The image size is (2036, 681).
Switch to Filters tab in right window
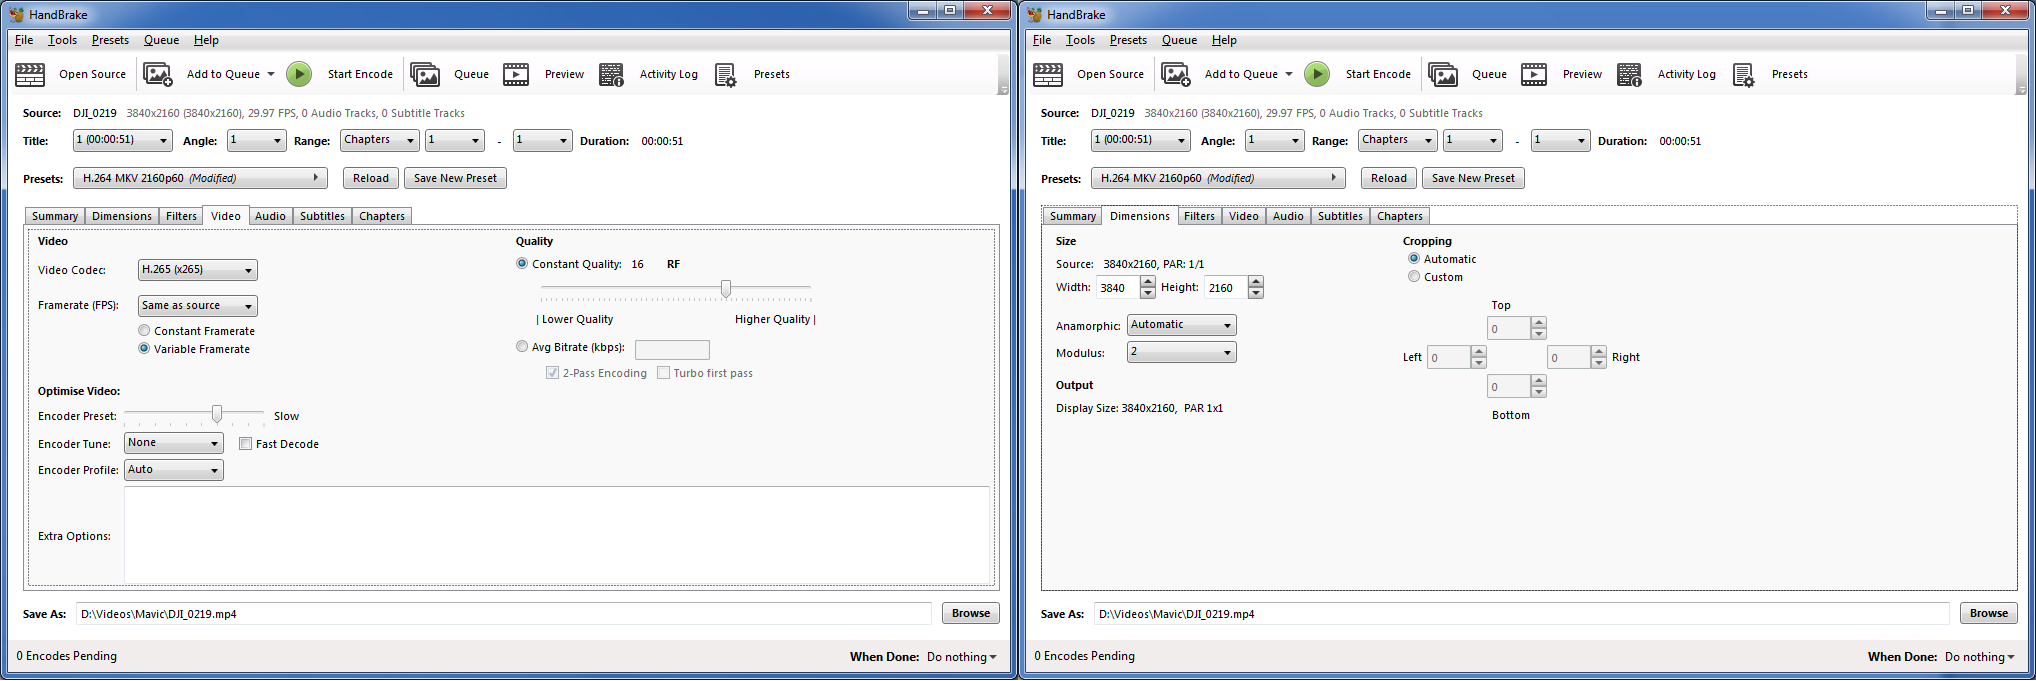click(1199, 216)
